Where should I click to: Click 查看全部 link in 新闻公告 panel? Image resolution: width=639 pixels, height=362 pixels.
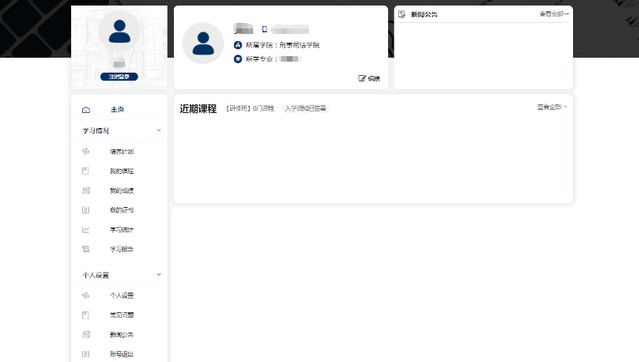tap(554, 14)
